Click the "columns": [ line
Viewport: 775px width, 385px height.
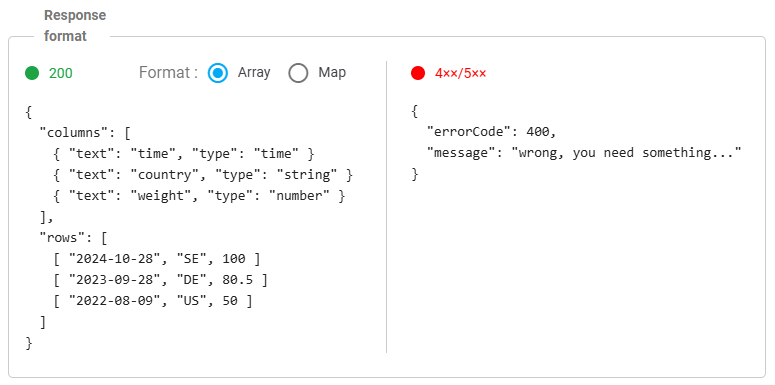pyautogui.click(x=85, y=132)
